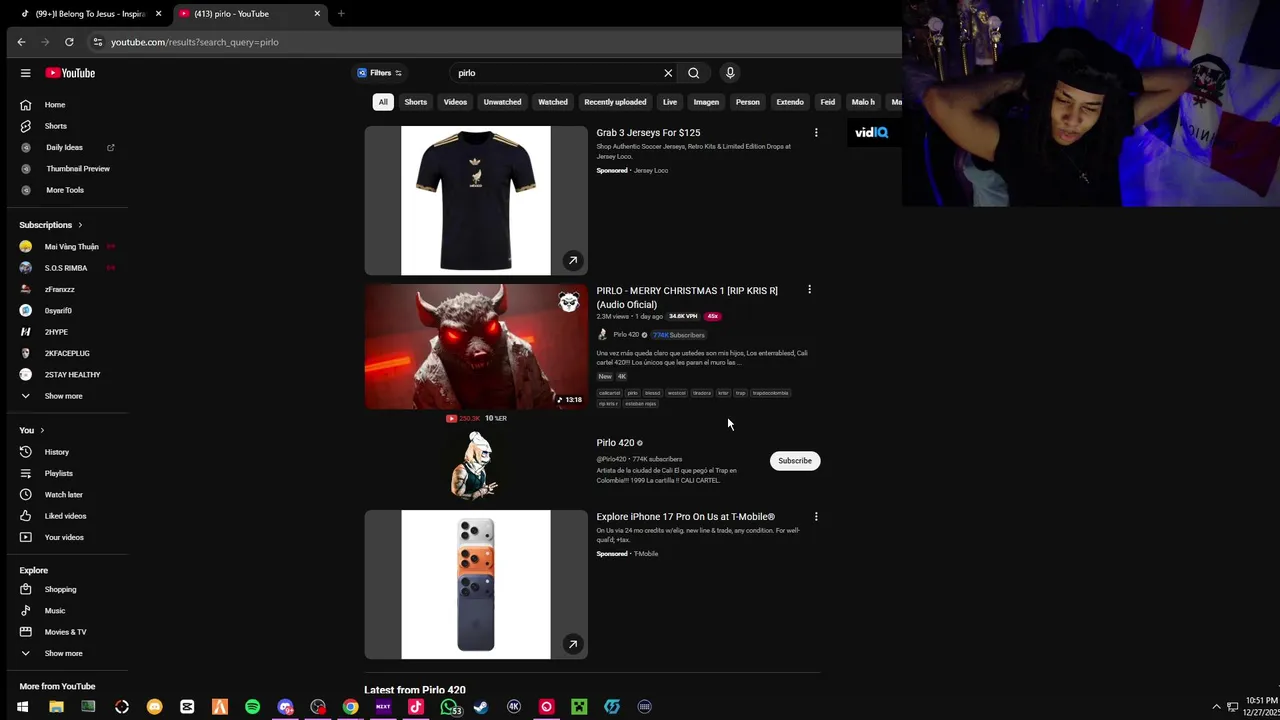Viewport: 1280px width, 720px height.
Task: Open Watch later in the sidebar
Action: click(64, 495)
